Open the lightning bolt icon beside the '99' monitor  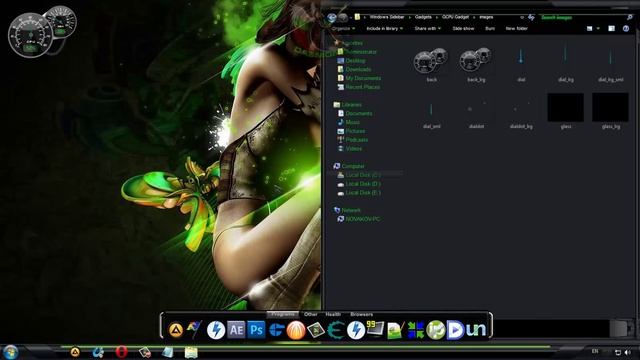tap(356, 330)
